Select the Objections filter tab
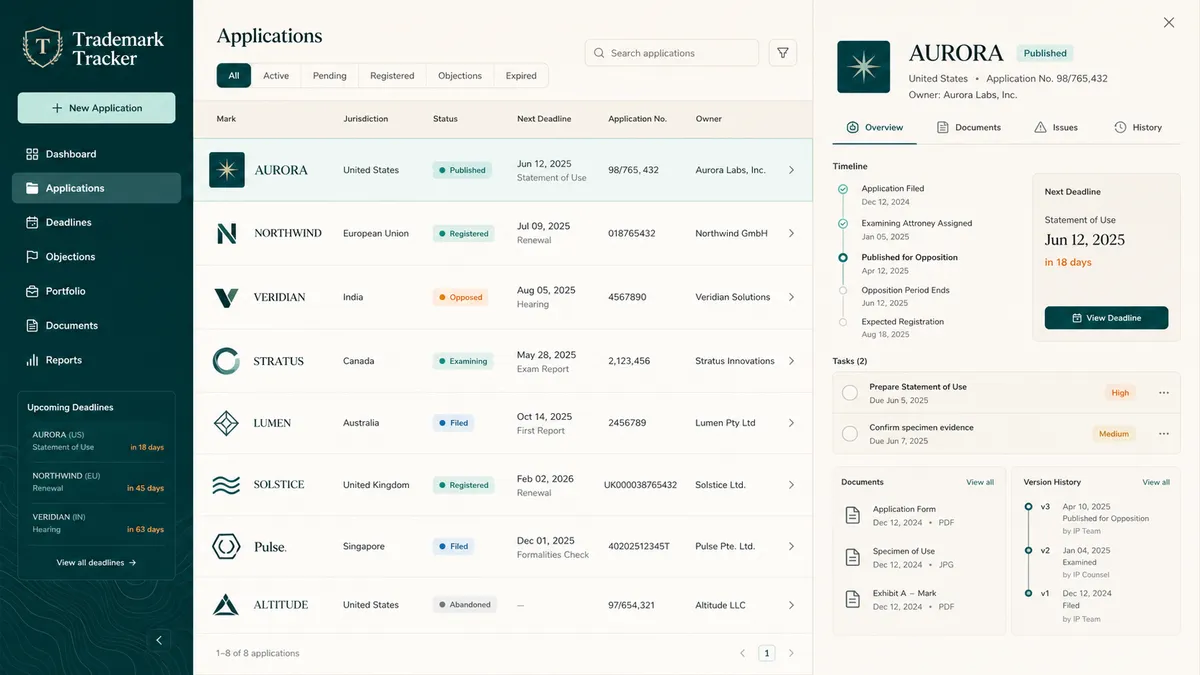 [x=460, y=76]
